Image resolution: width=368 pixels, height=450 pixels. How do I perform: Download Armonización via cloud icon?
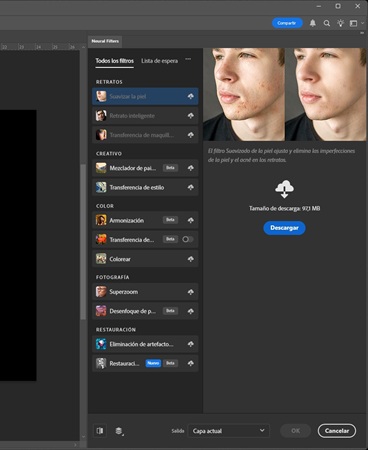point(190,220)
